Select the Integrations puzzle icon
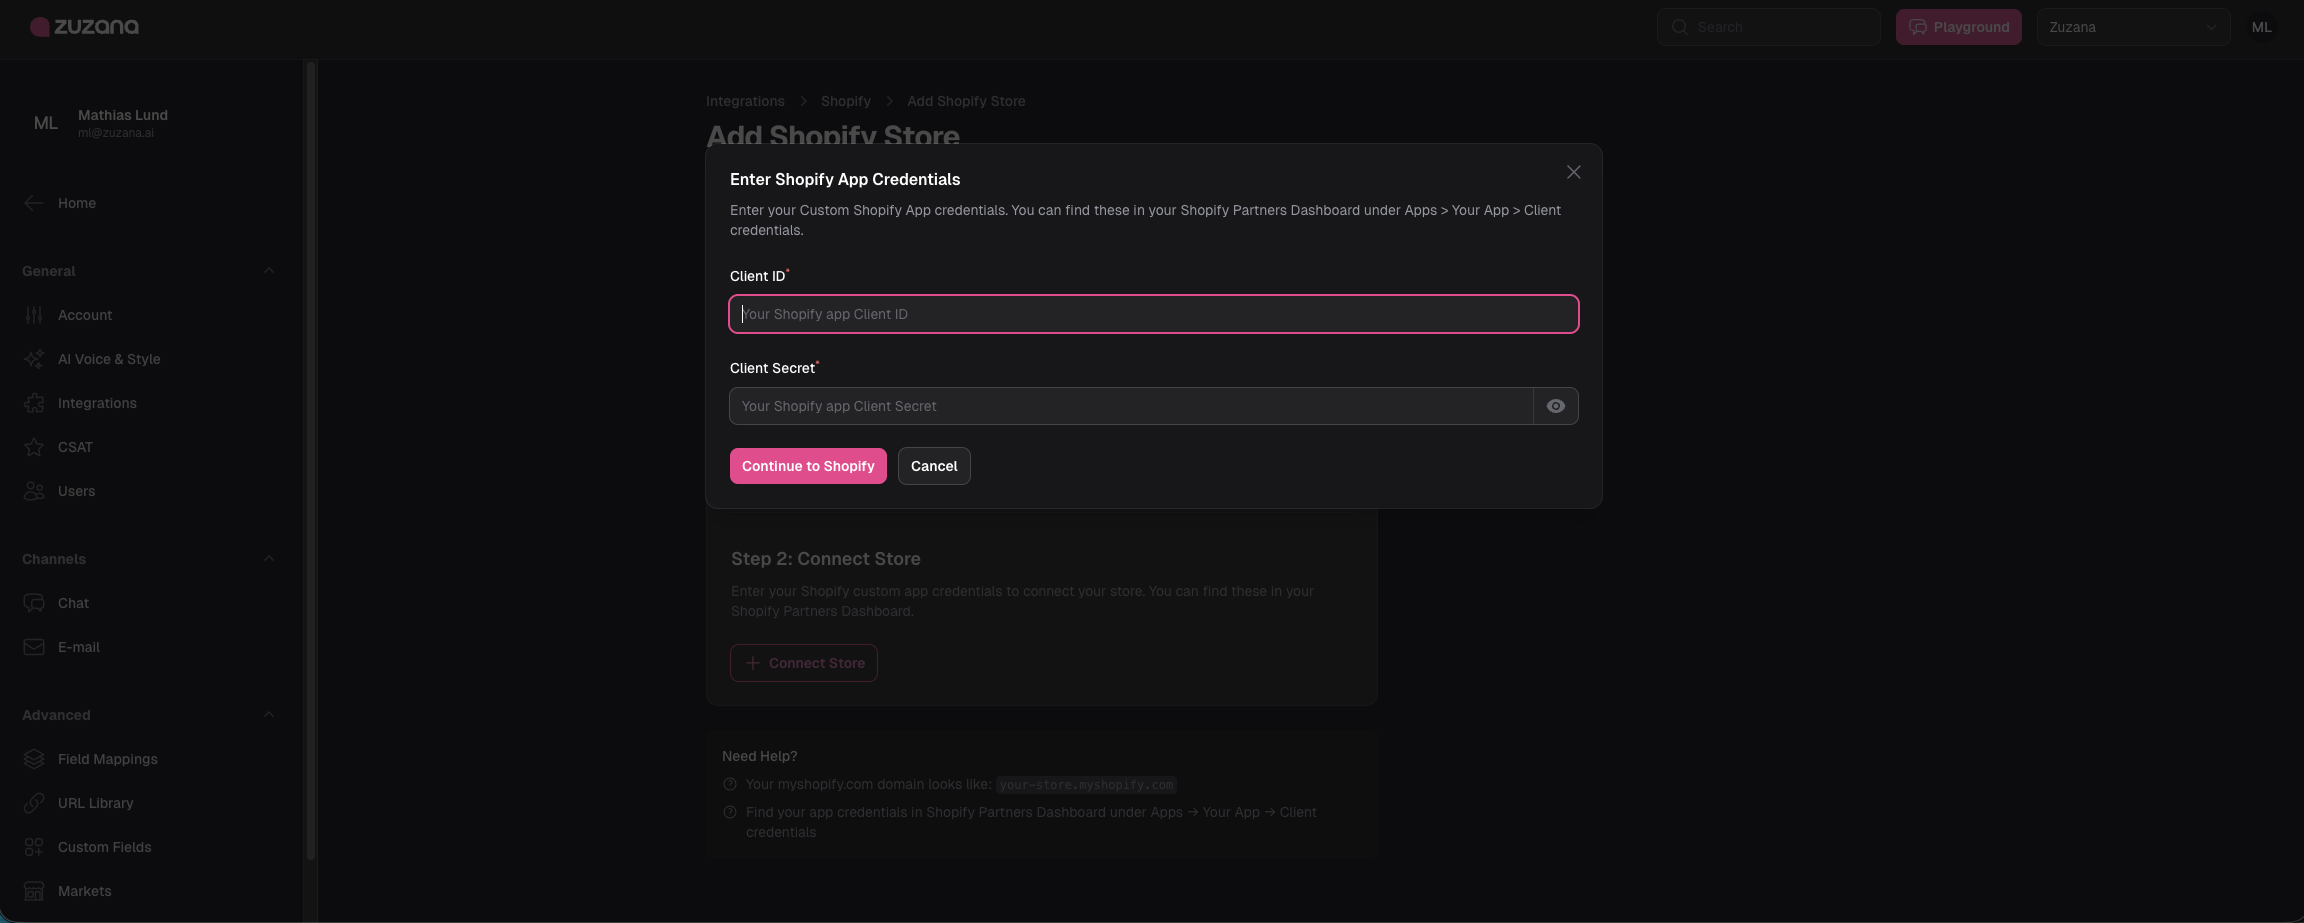The image size is (2304, 923). [34, 403]
